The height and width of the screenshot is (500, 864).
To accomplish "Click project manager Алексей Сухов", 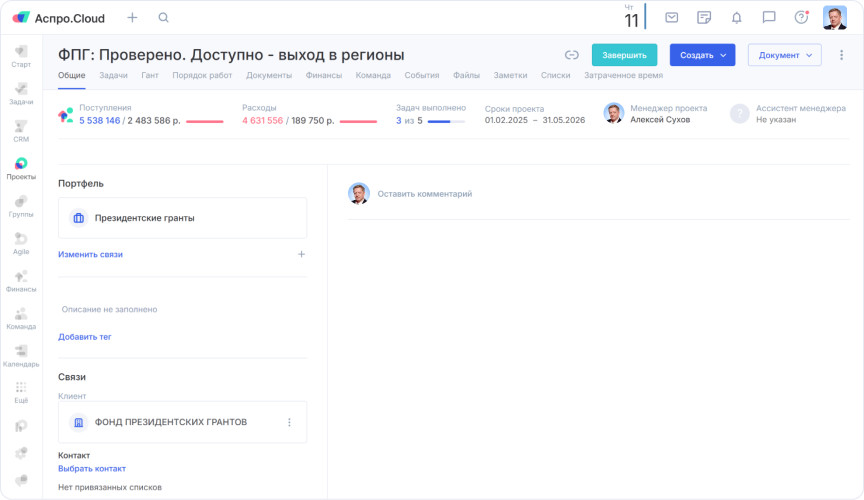I will click(x=660, y=120).
